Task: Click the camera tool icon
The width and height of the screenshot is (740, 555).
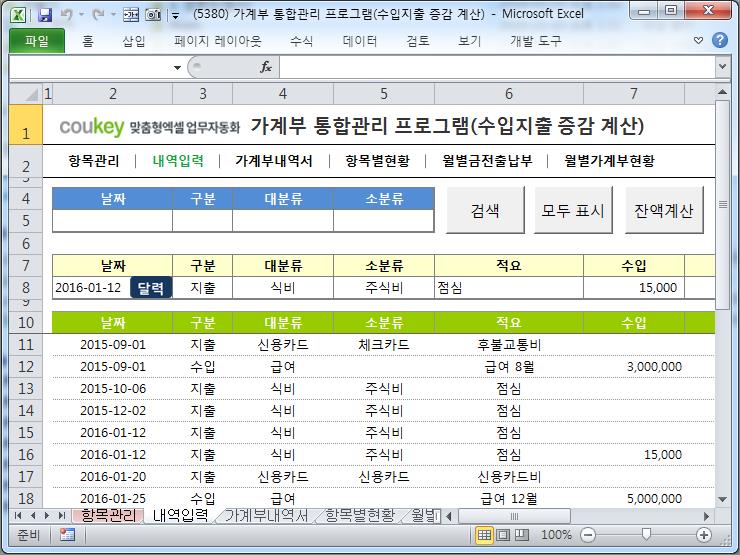Action: click(x=153, y=15)
